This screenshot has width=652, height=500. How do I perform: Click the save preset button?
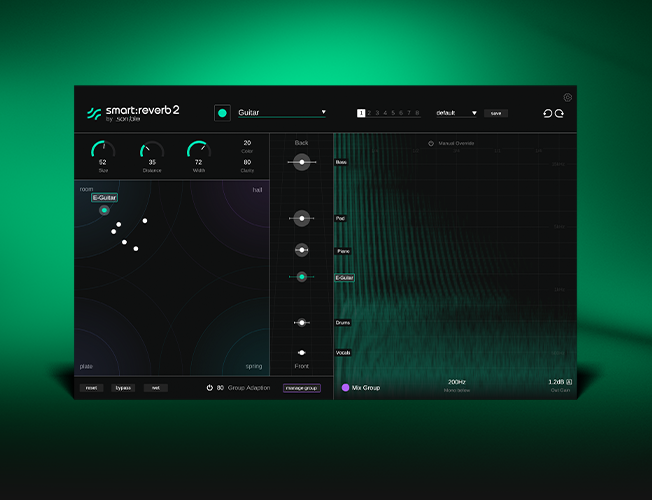pyautogui.click(x=496, y=113)
